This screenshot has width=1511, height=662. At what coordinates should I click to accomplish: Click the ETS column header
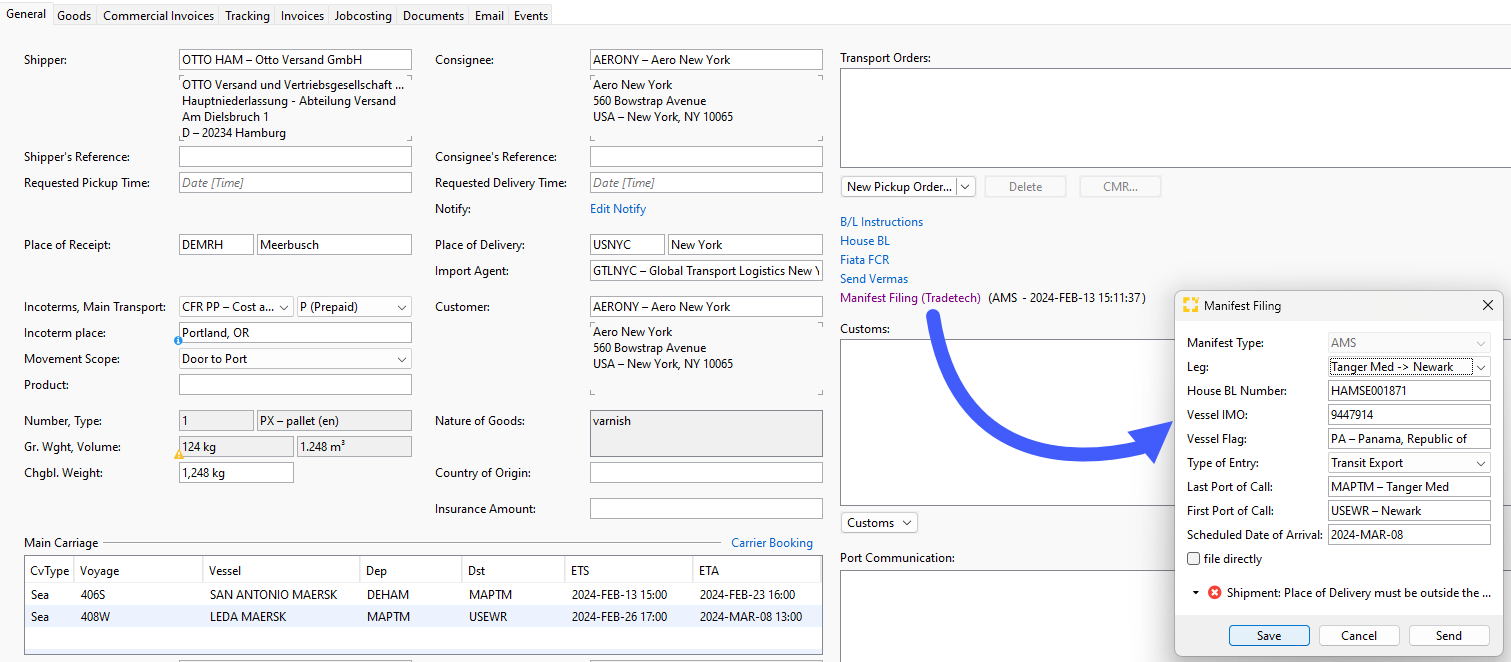[629, 571]
